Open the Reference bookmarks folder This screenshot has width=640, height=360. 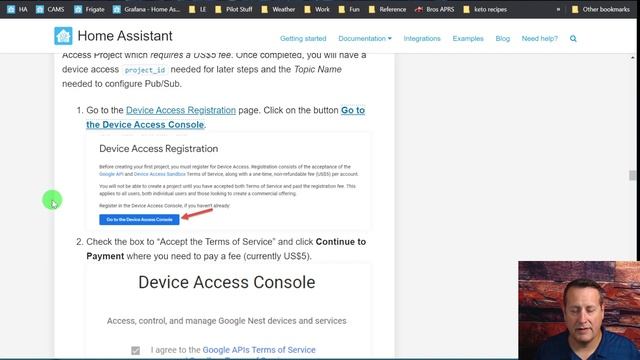(x=387, y=9)
